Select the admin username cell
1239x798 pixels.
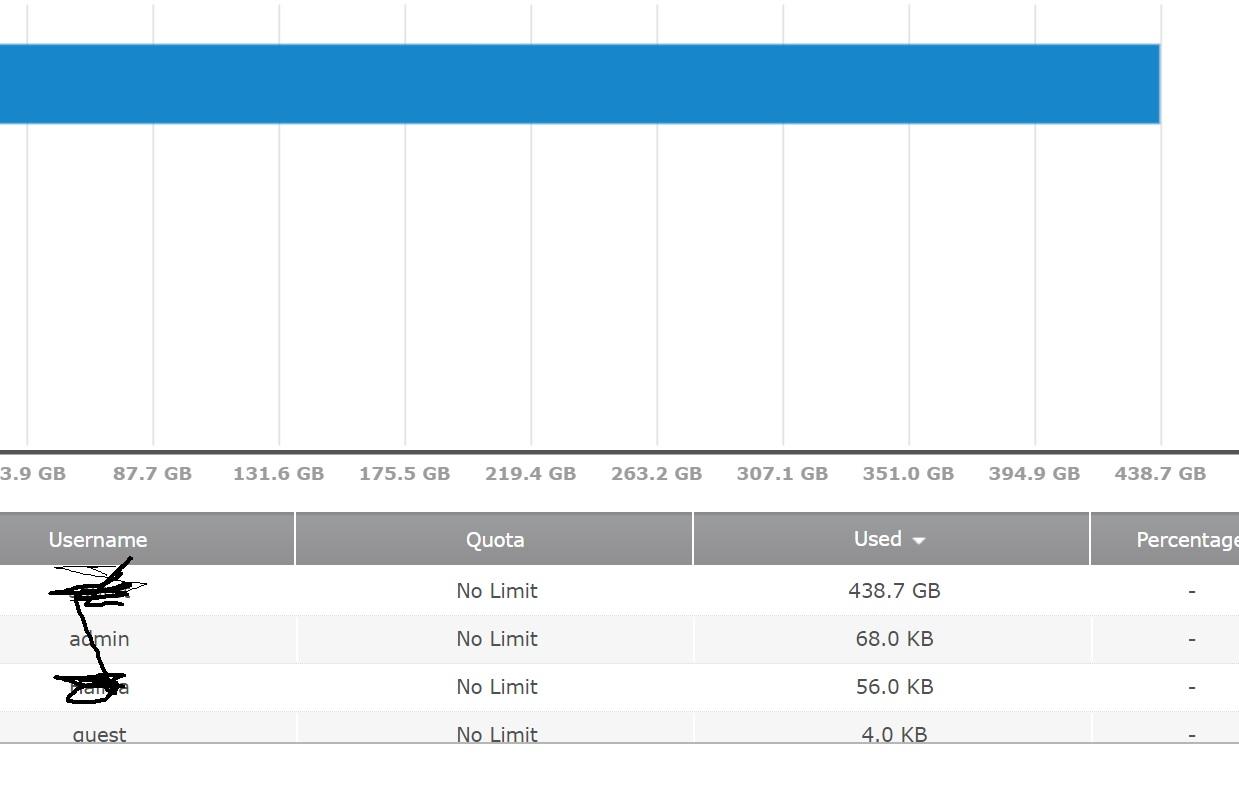[99, 639]
